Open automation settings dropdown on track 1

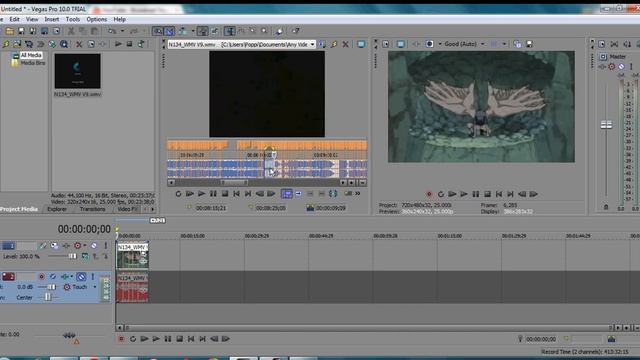pos(84,246)
